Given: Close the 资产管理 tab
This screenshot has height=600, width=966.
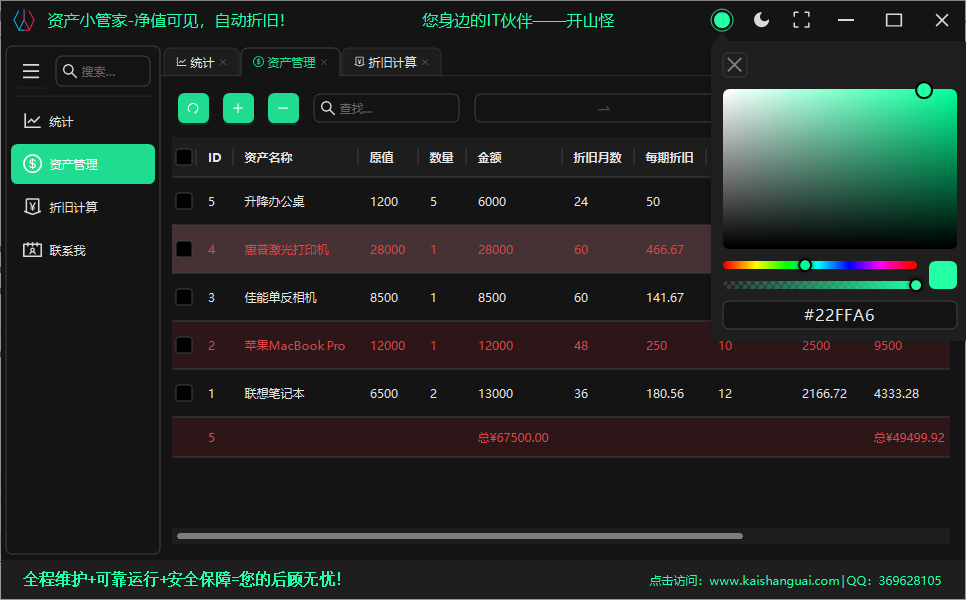Looking at the screenshot, I should [x=324, y=62].
